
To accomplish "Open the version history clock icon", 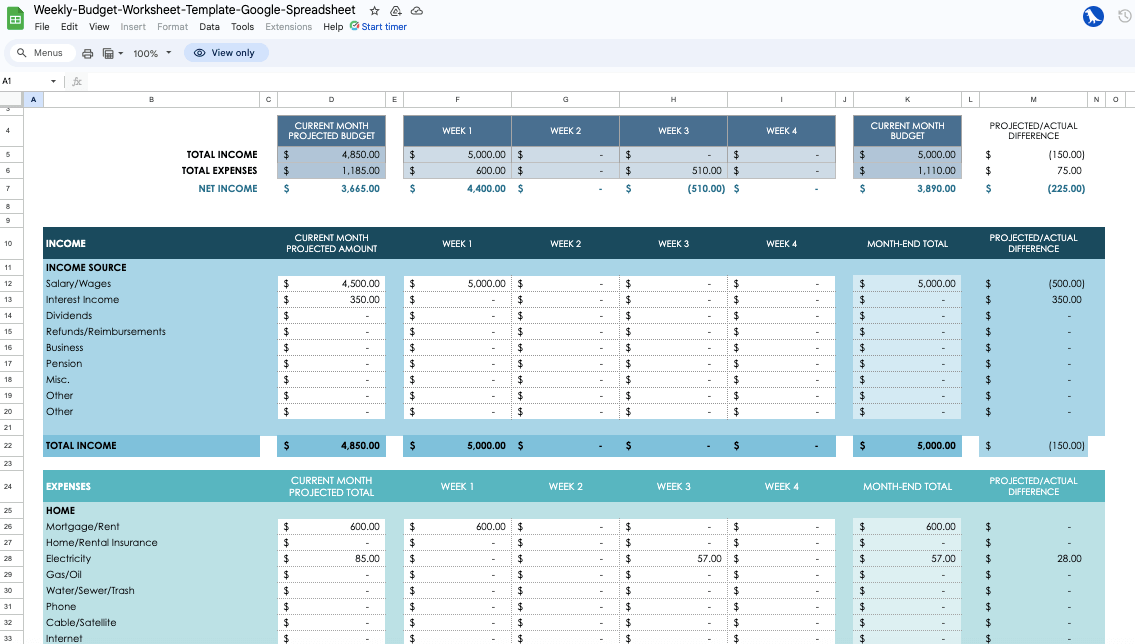I will [1124, 16].
